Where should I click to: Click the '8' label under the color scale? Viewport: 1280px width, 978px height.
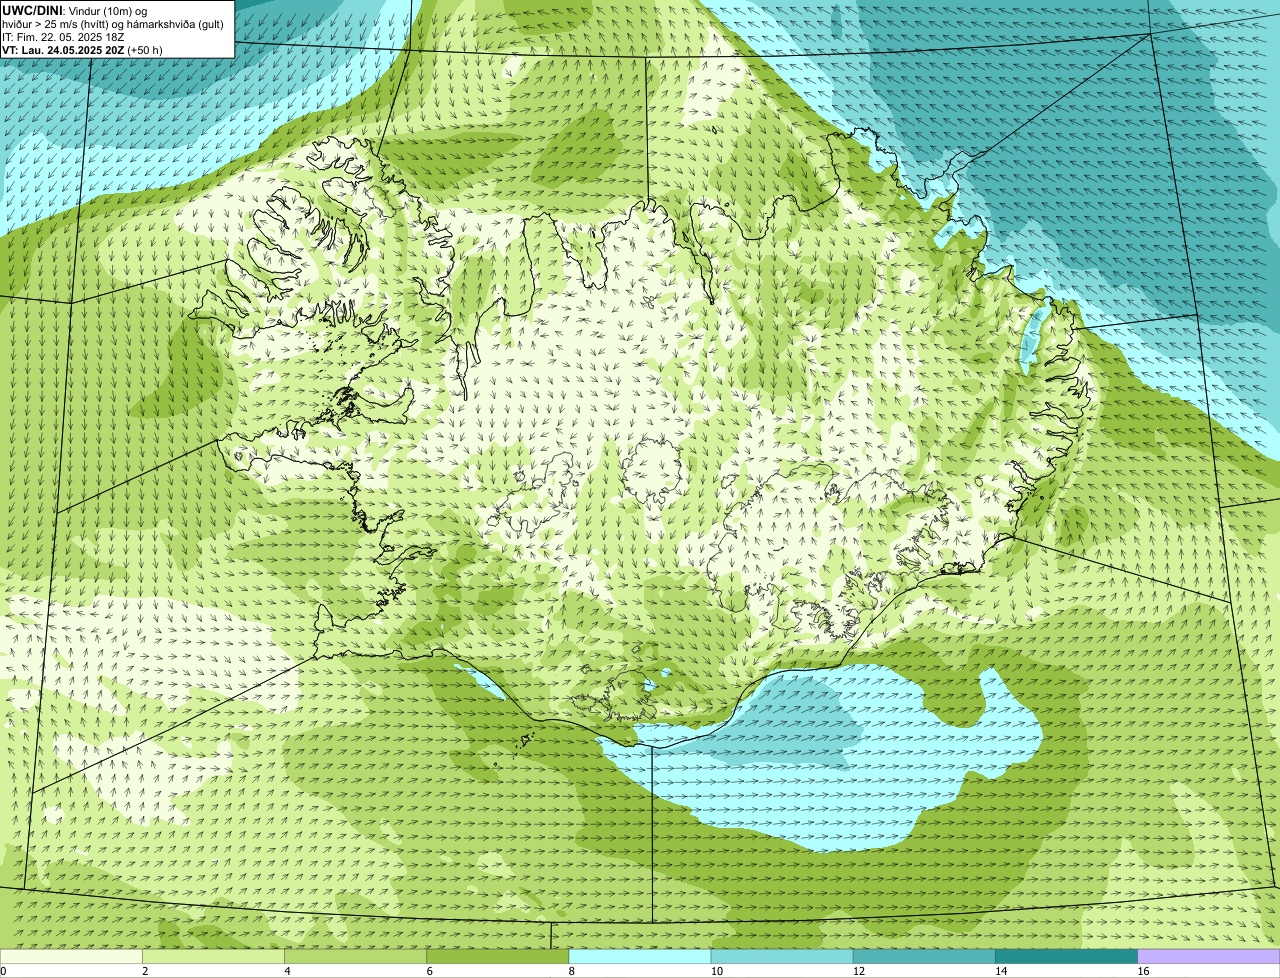572,971
